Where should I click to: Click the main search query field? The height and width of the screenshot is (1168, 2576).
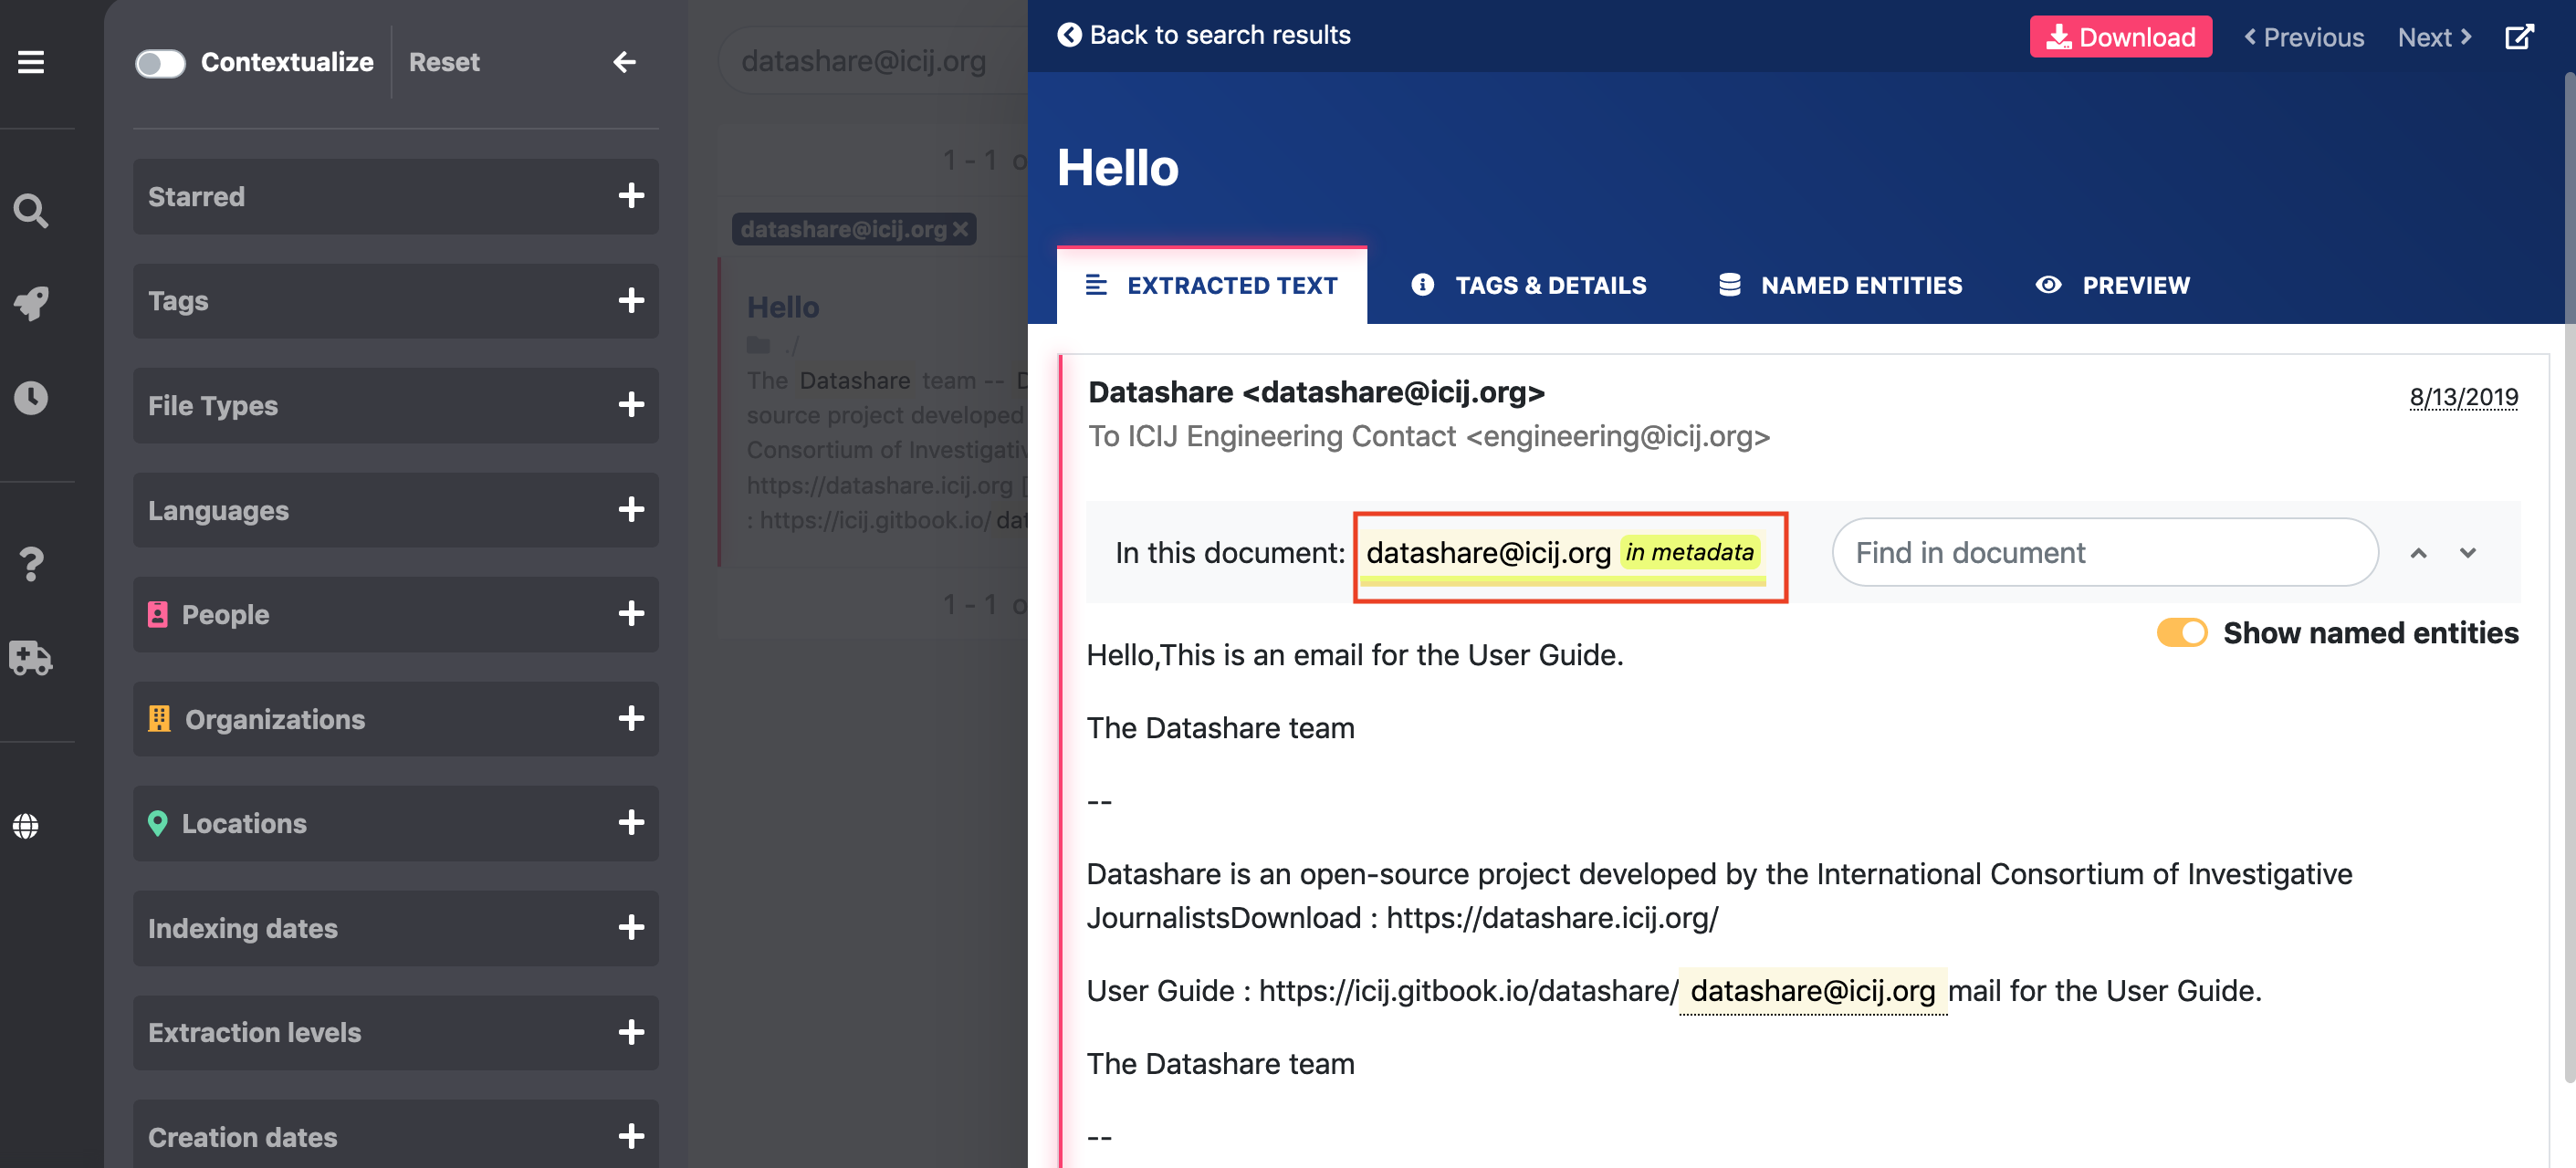pos(873,61)
